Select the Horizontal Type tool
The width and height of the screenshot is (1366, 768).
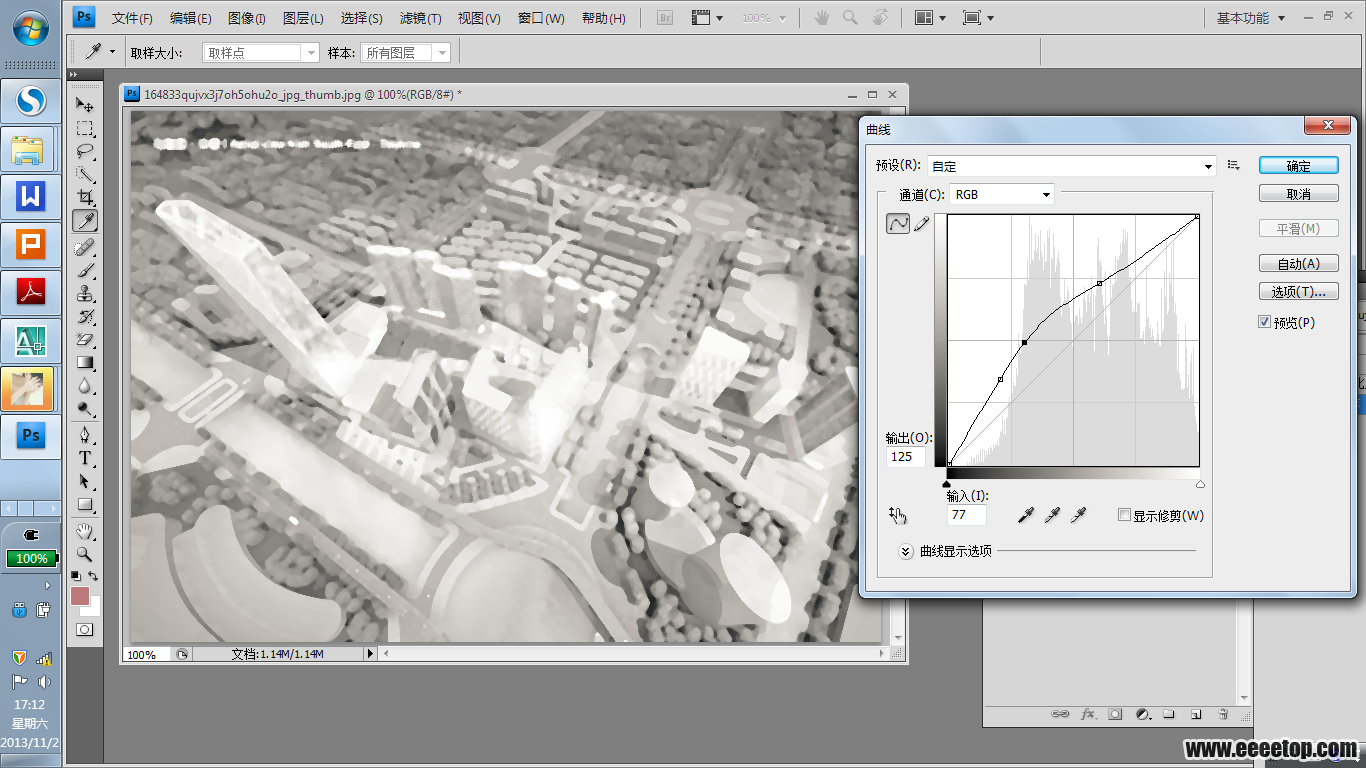click(85, 458)
